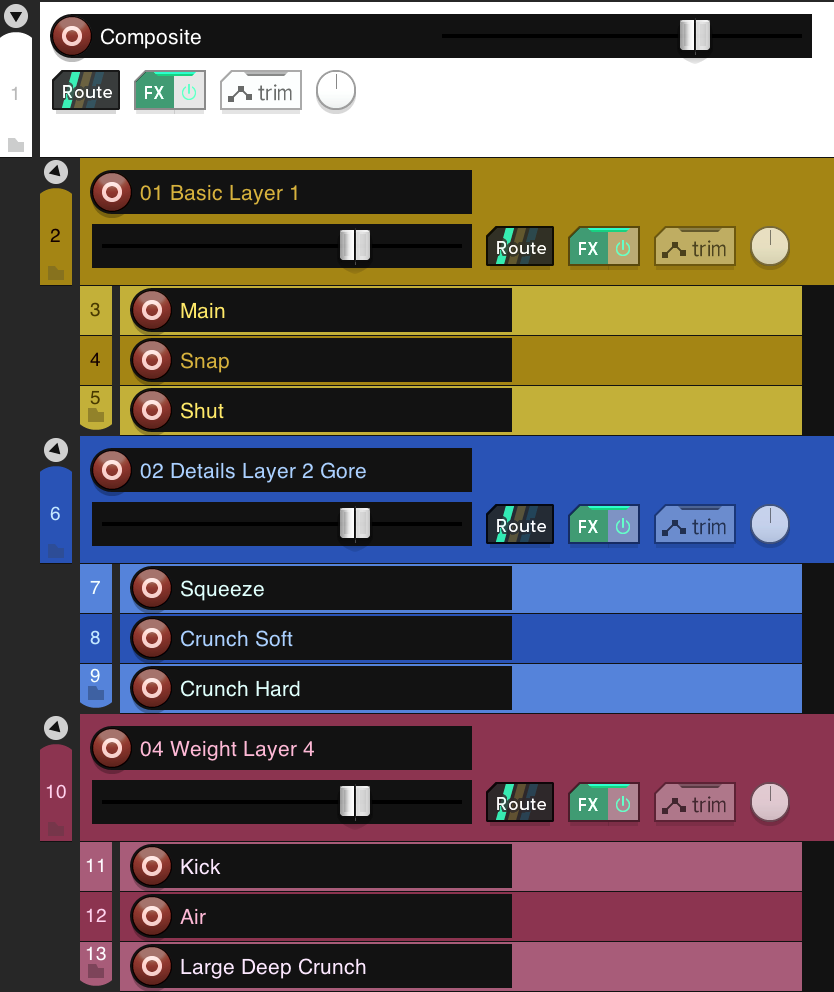Click trim envelope button on Composite track
834x992 pixels.
[x=261, y=91]
